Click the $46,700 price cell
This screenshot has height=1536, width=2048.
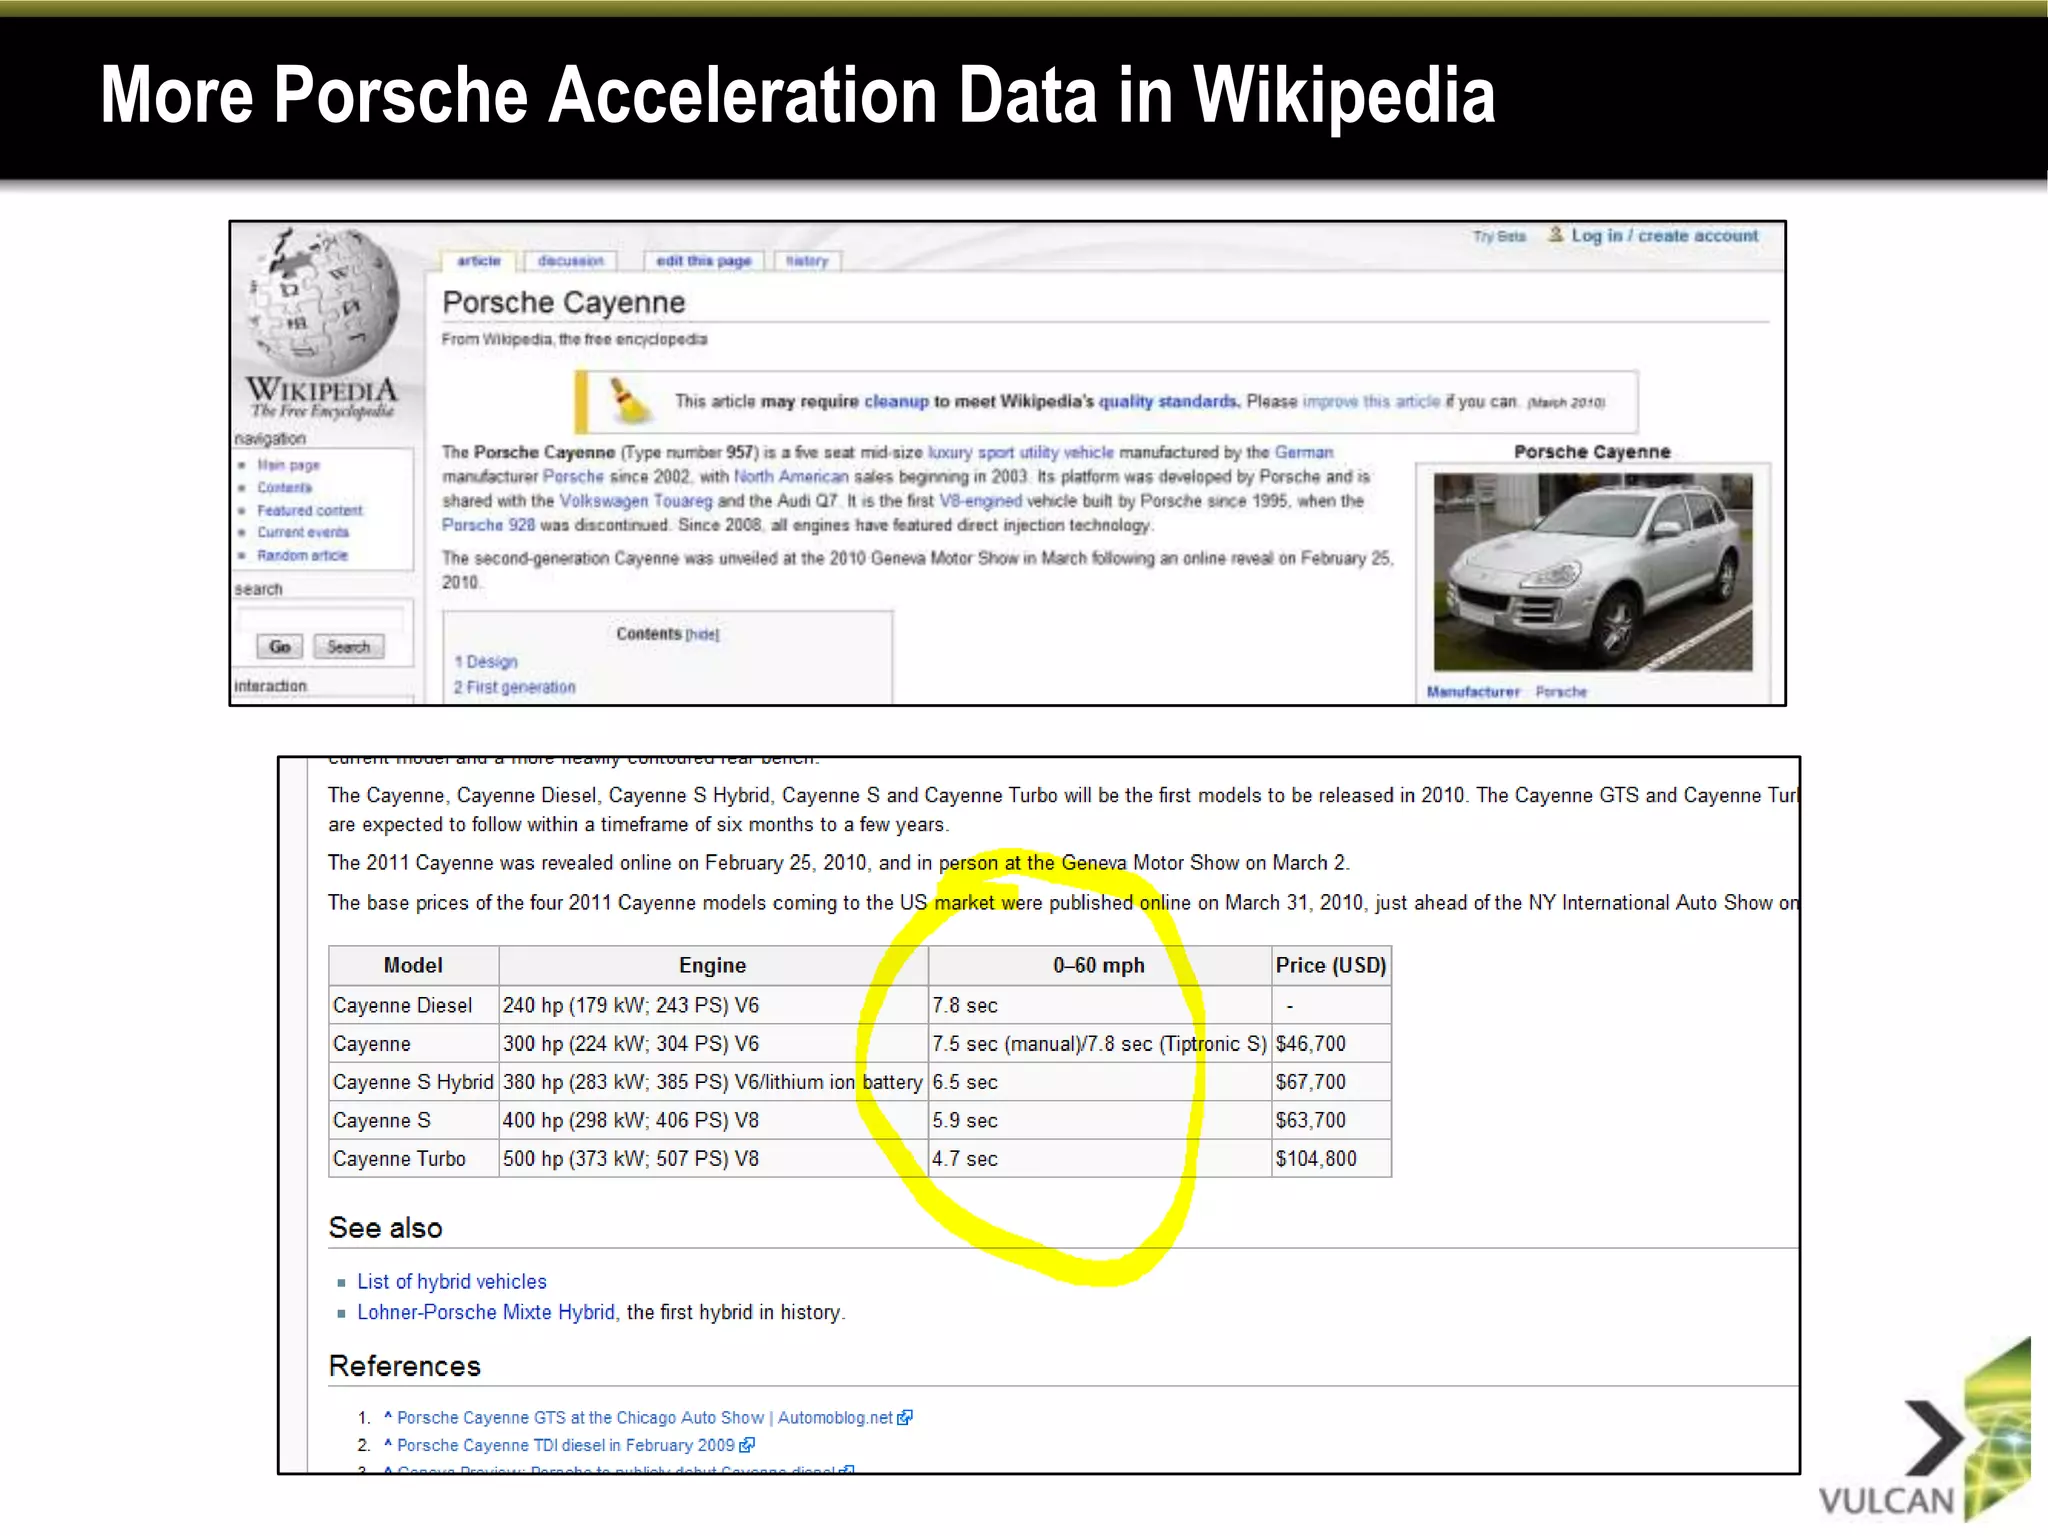1331,1043
